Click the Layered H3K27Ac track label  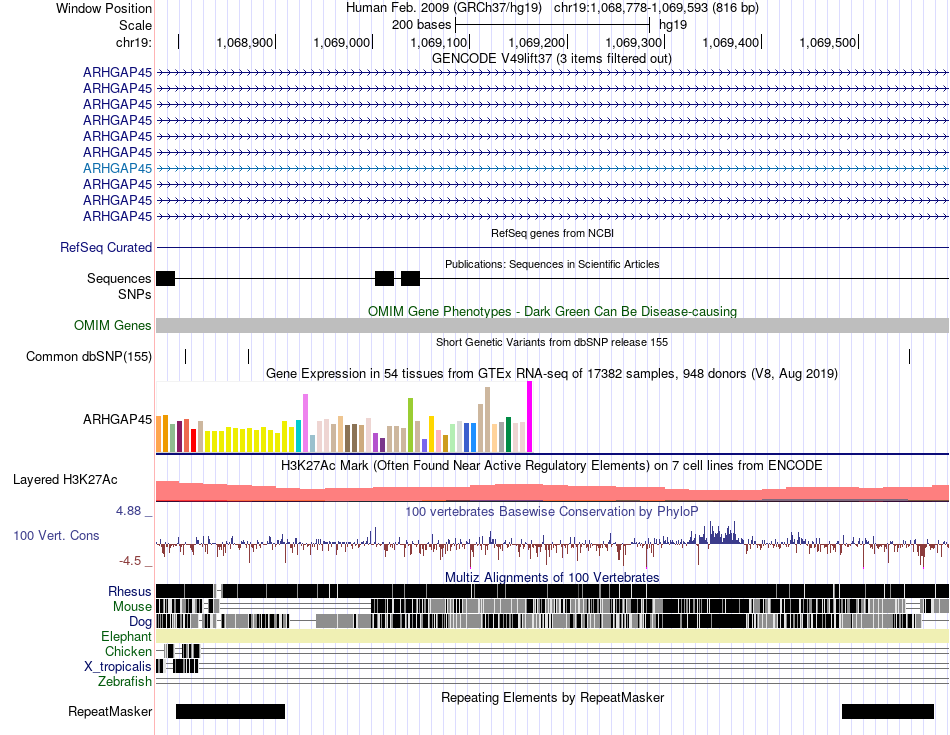tap(65, 480)
